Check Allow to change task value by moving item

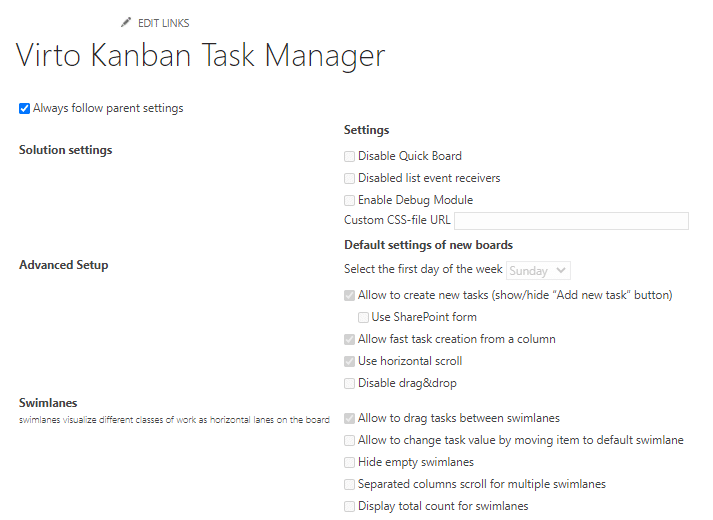pyautogui.click(x=349, y=440)
